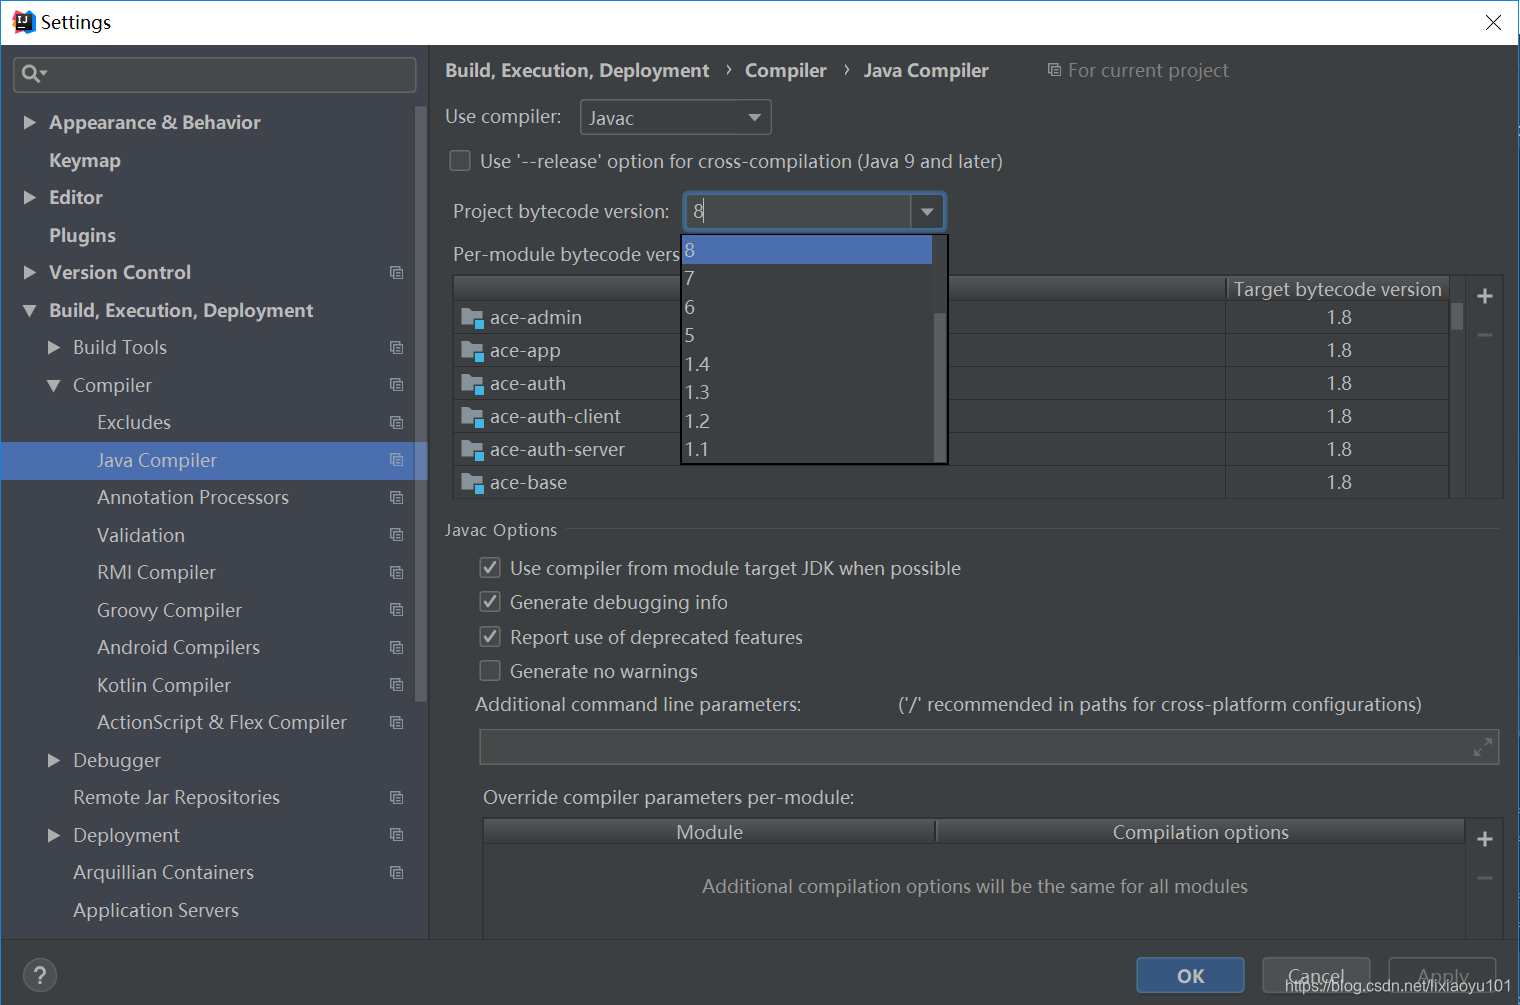Click project-level icon beside Groovy Compiler
Screen dimensions: 1520x1005
tap(396, 610)
